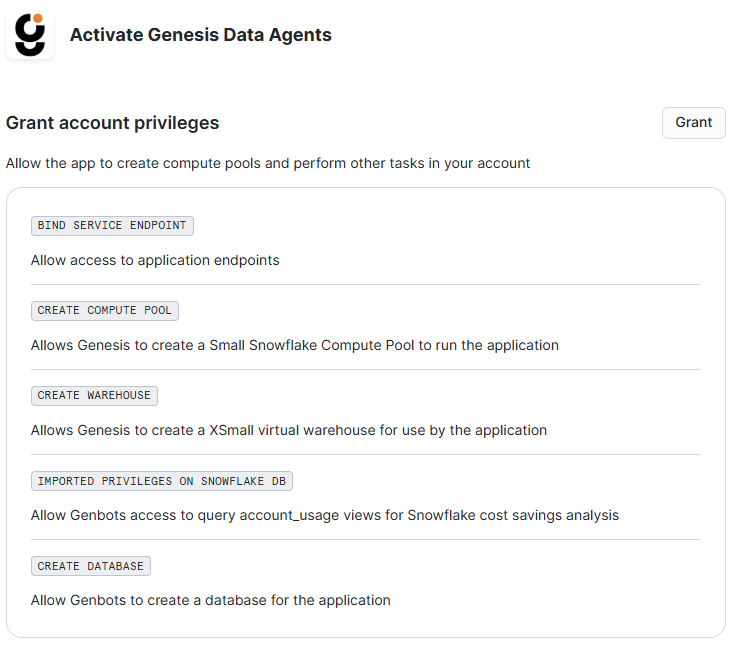Click the Activate Genesis Data Agents title
This screenshot has height=645, width=732.
click(x=200, y=35)
